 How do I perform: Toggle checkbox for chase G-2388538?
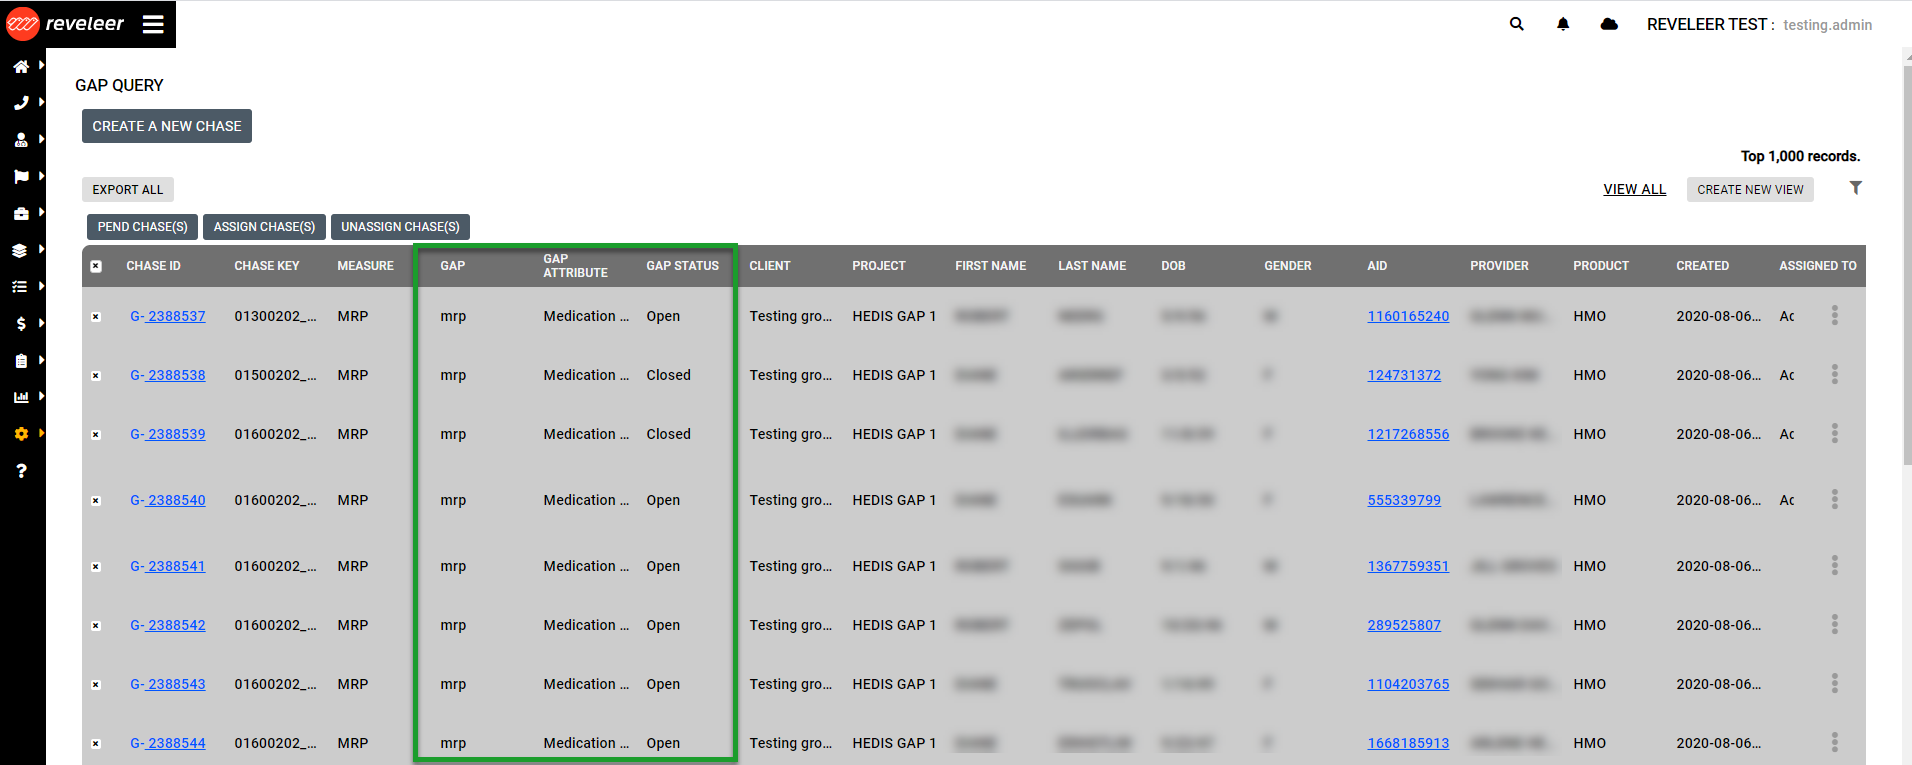[96, 376]
